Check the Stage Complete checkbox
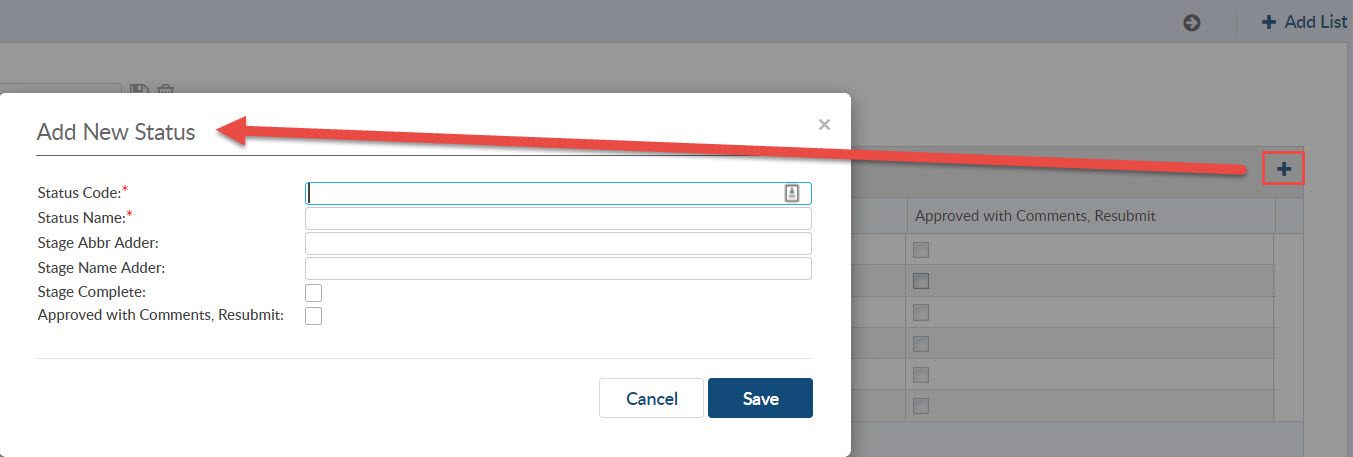The image size is (1353, 457). (x=313, y=293)
